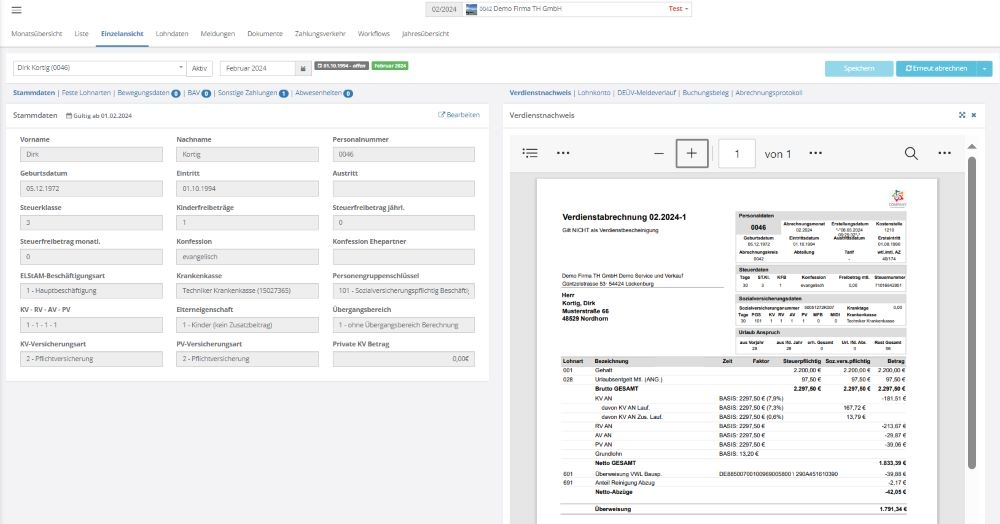Open the Lohnkonto view
The image size is (1000, 524).
point(594,93)
